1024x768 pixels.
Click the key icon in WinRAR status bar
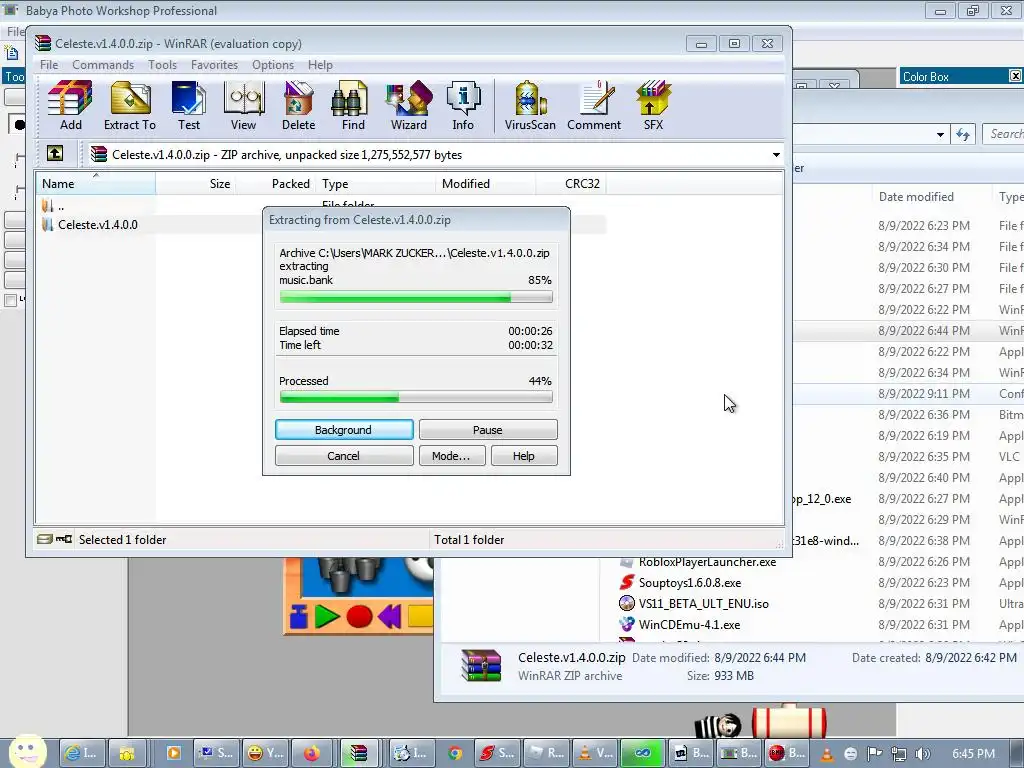[64, 539]
